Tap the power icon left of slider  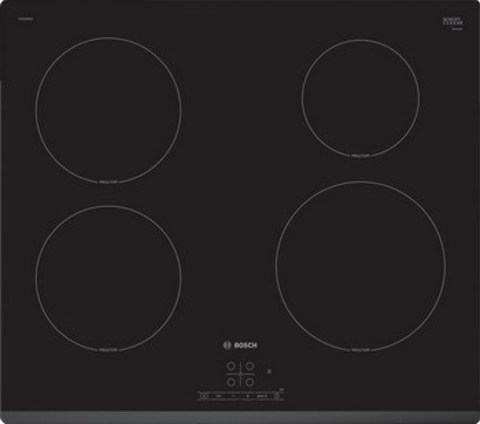(x=204, y=396)
